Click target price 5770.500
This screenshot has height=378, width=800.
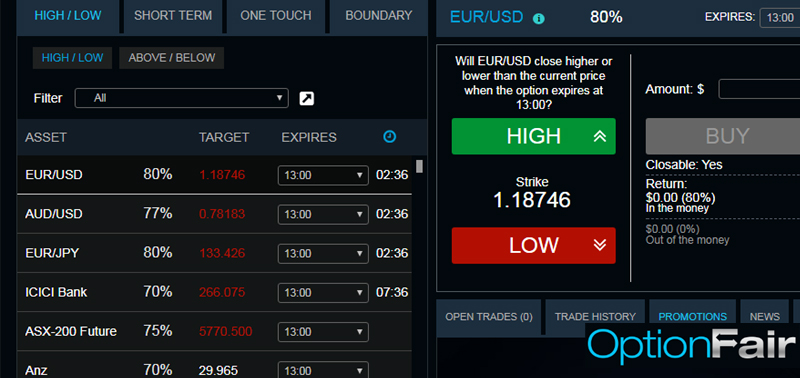pos(226,332)
